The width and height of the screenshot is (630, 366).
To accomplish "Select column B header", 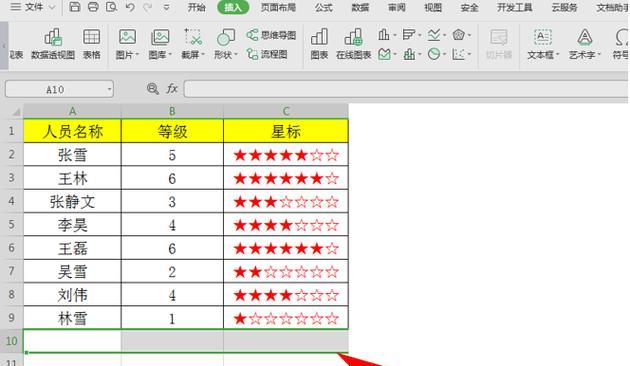I will coord(172,111).
